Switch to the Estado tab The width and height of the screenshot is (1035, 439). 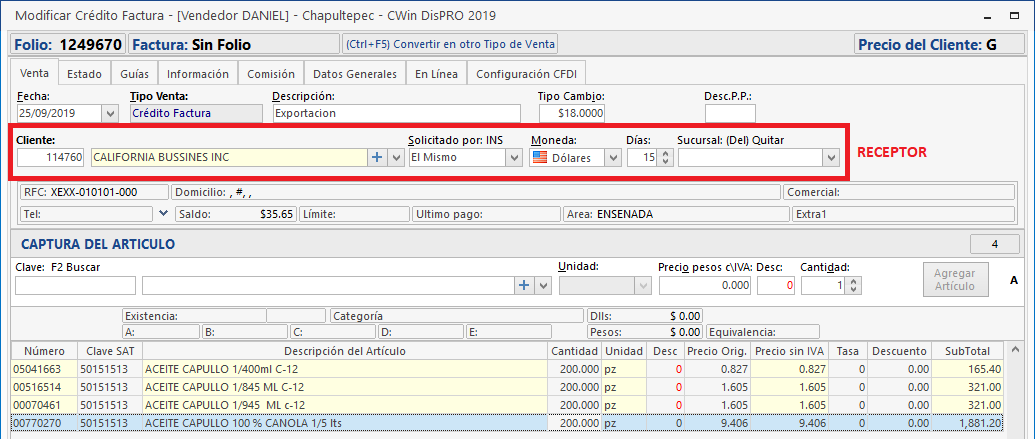(84, 74)
